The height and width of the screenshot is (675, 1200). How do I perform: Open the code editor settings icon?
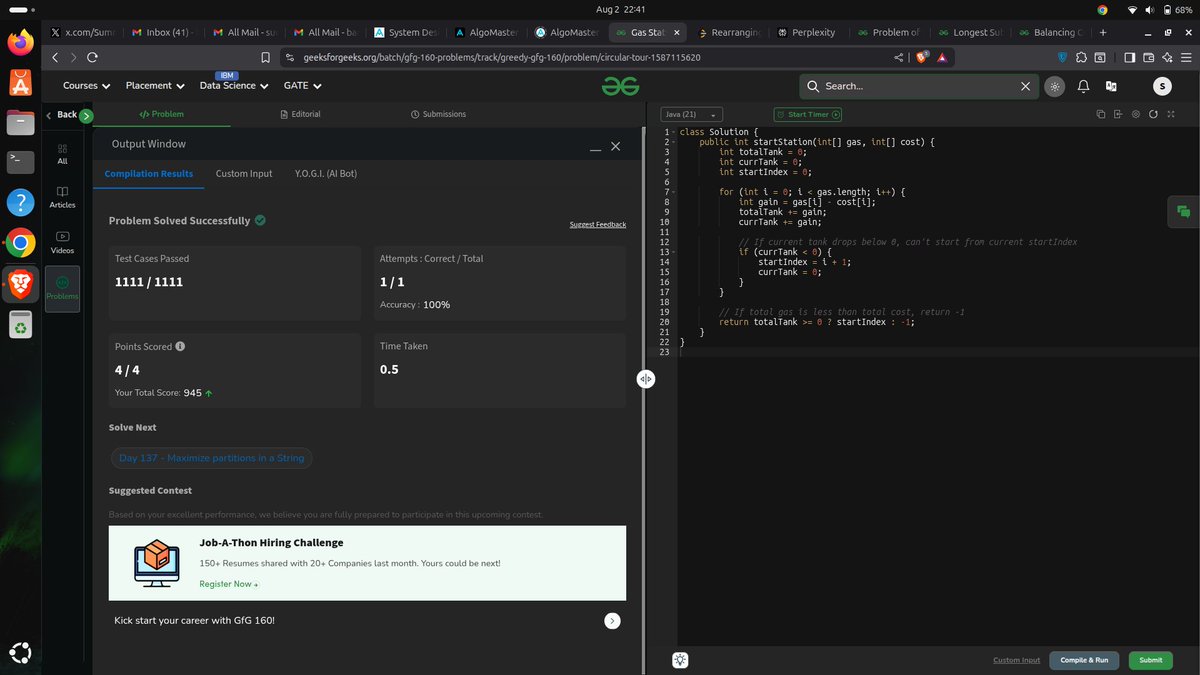(1135, 114)
